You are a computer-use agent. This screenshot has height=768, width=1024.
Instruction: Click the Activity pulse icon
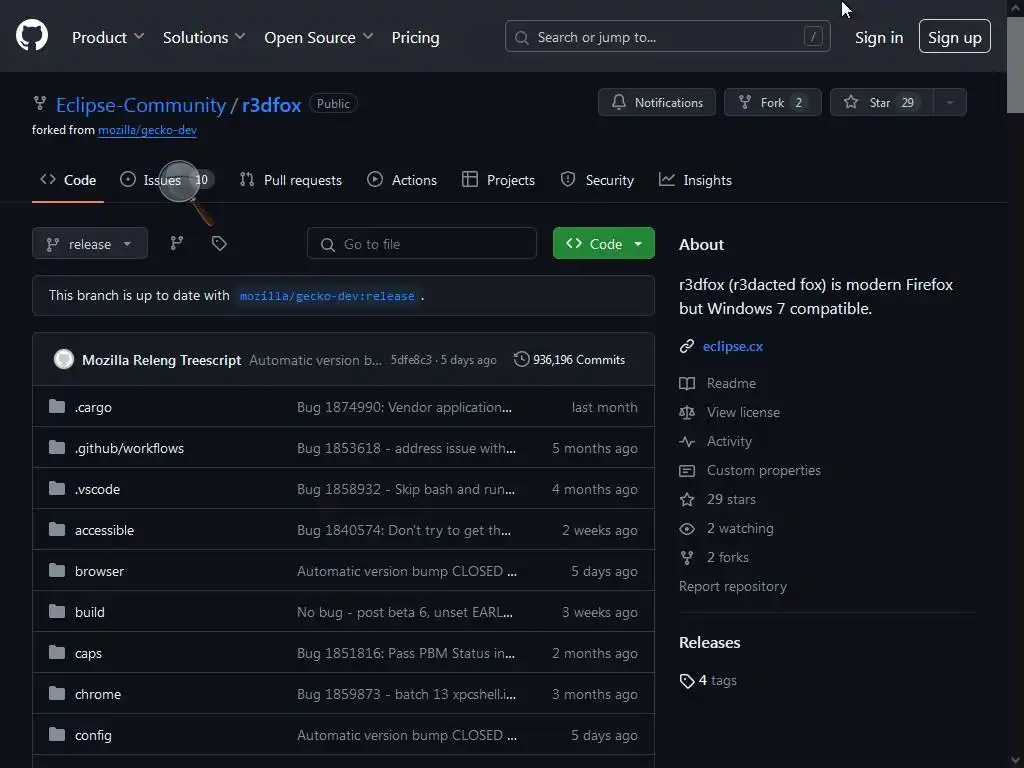click(x=686, y=441)
